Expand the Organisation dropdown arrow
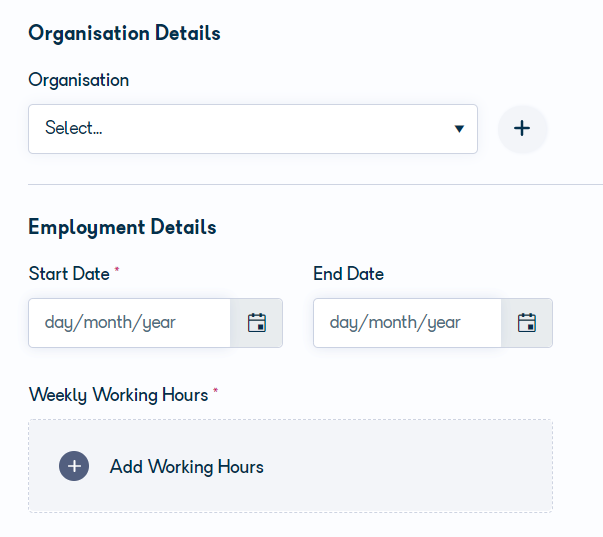This screenshot has height=537, width=603. [x=459, y=129]
